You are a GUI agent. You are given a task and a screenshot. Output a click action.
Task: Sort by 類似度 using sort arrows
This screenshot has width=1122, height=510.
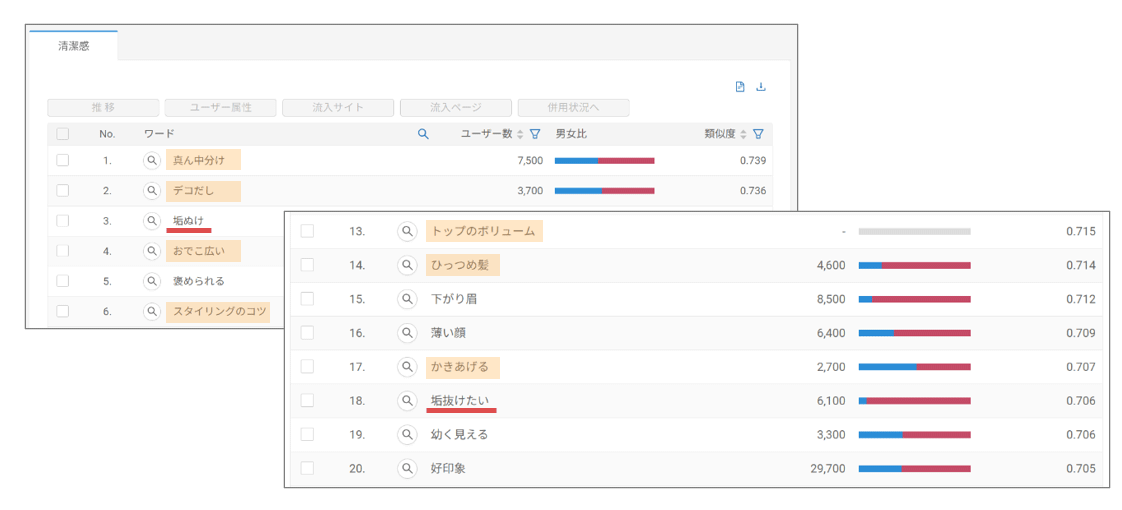[x=743, y=134]
